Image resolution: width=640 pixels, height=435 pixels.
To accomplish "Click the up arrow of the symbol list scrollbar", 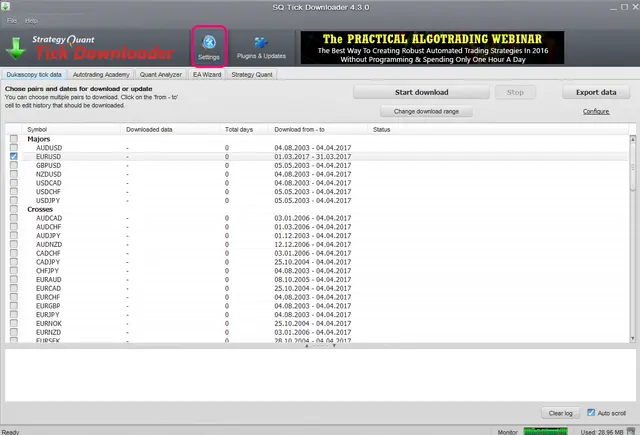I will 633,139.
